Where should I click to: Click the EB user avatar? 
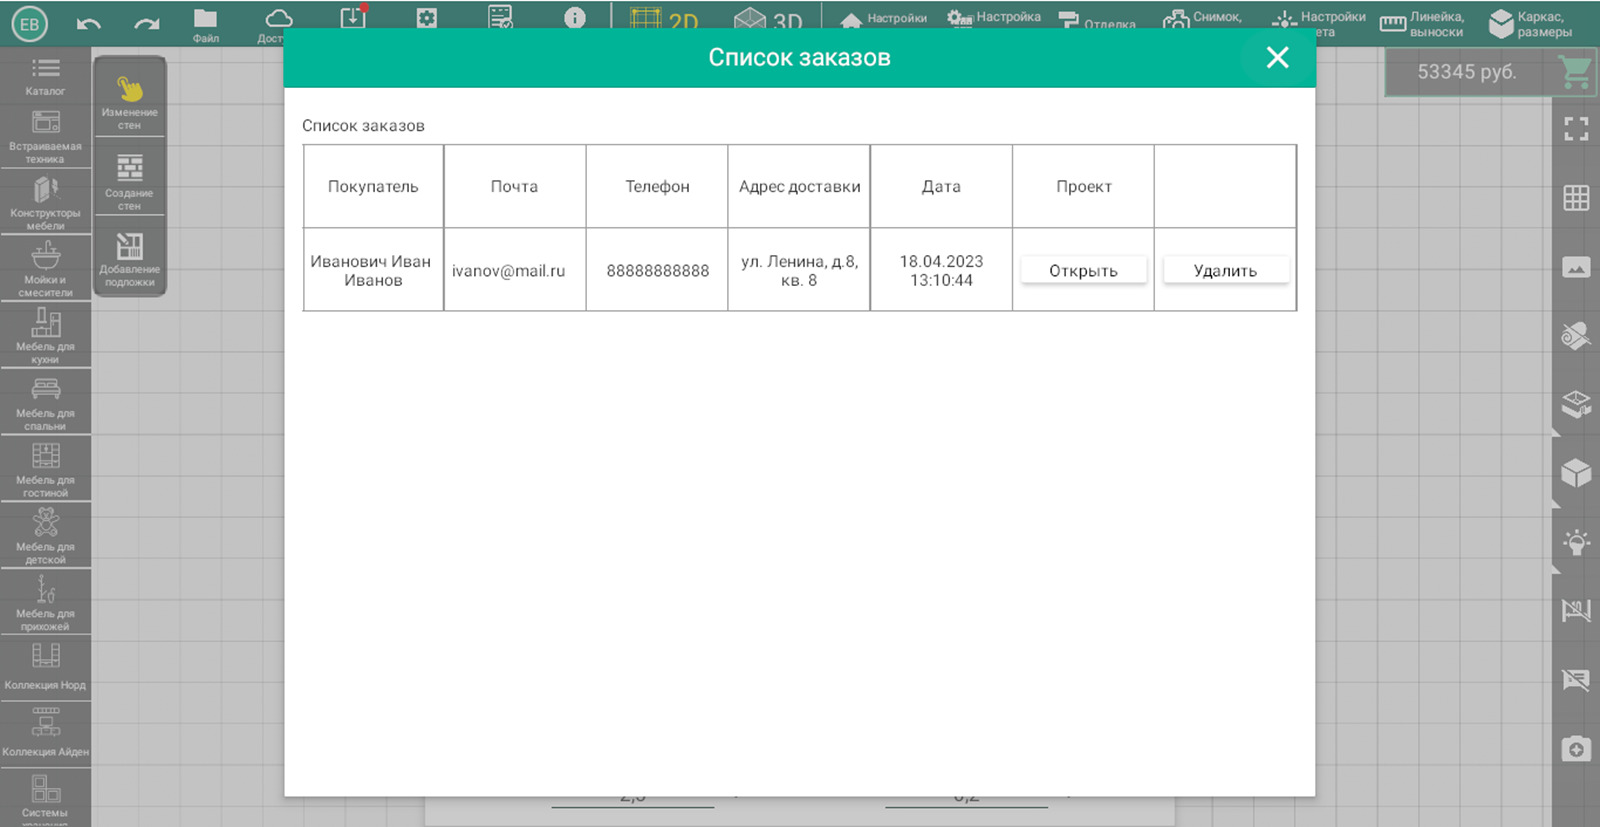tap(30, 24)
